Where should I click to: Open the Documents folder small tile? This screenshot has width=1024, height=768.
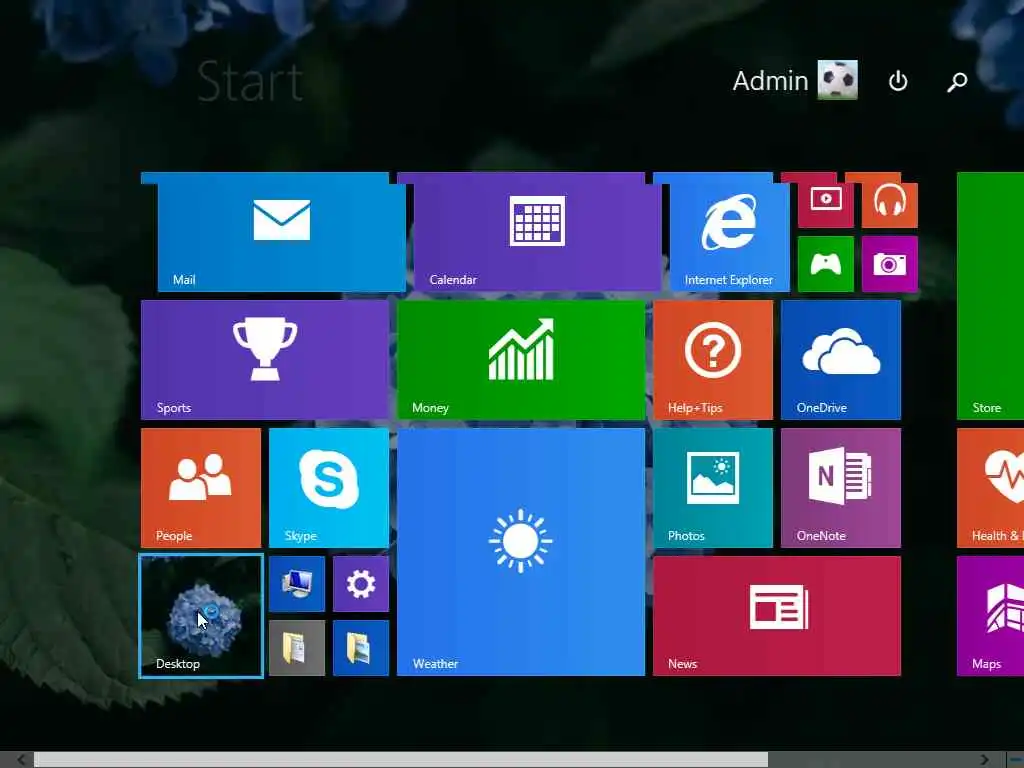tap(296, 648)
